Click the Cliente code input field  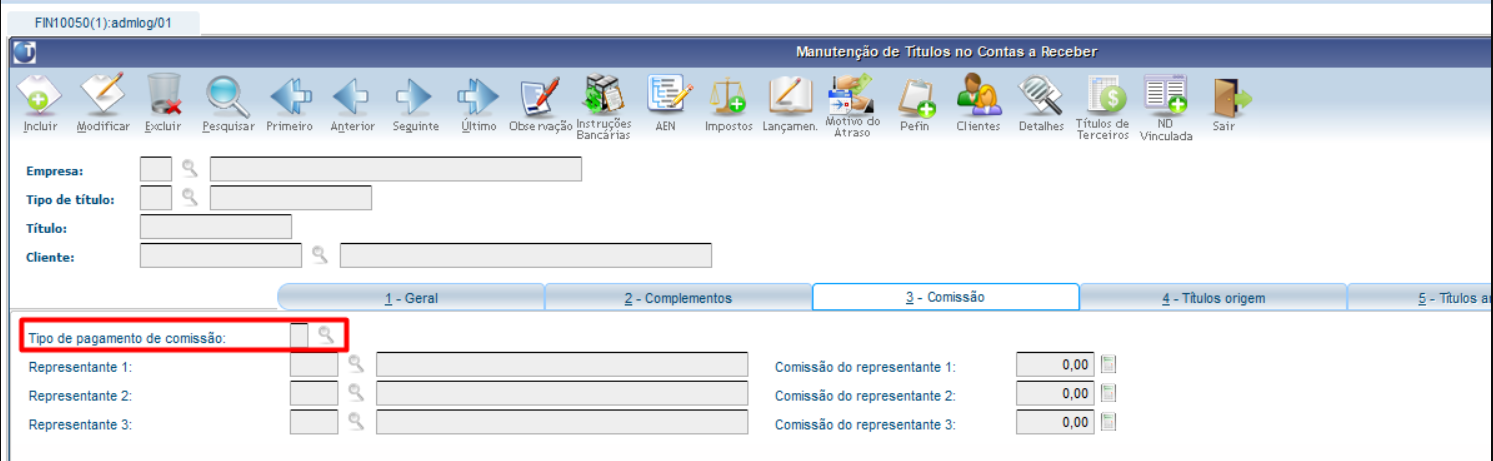click(221, 255)
